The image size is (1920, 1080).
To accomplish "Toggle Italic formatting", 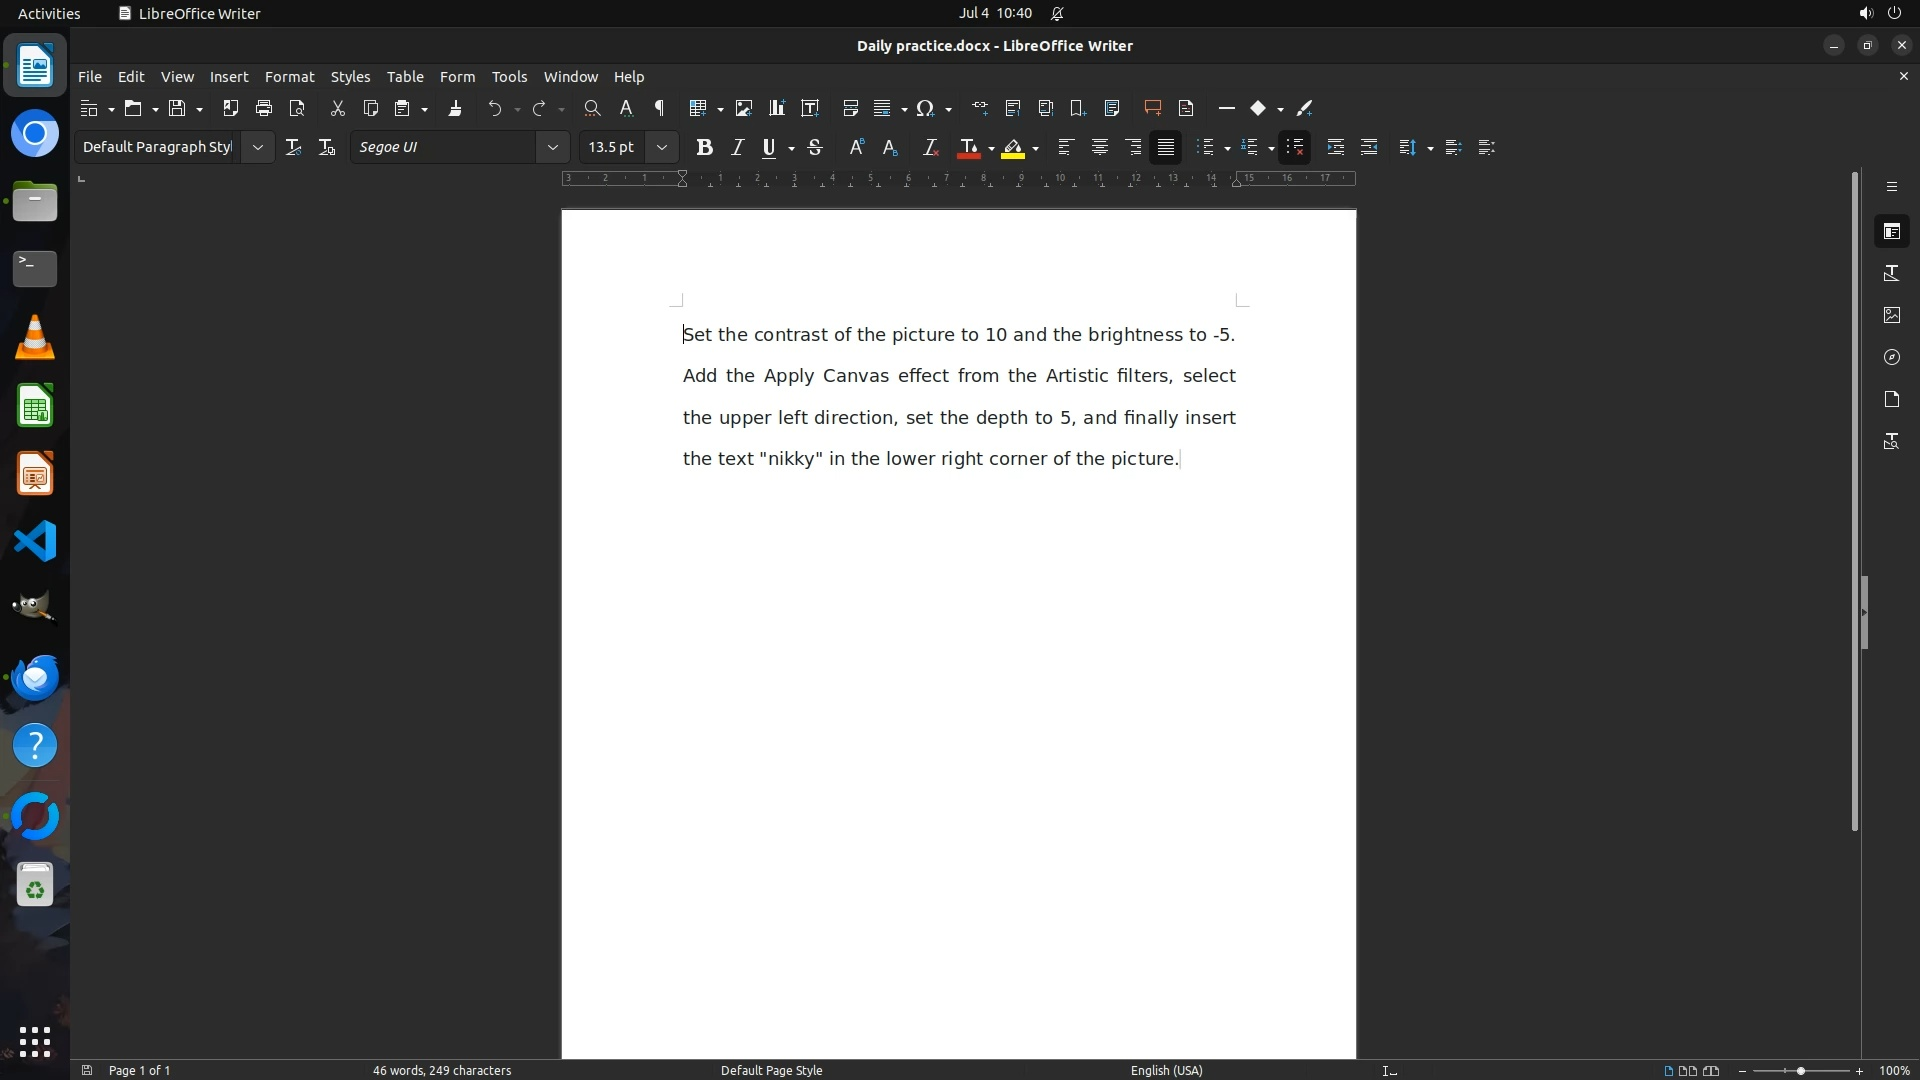I will 737,147.
